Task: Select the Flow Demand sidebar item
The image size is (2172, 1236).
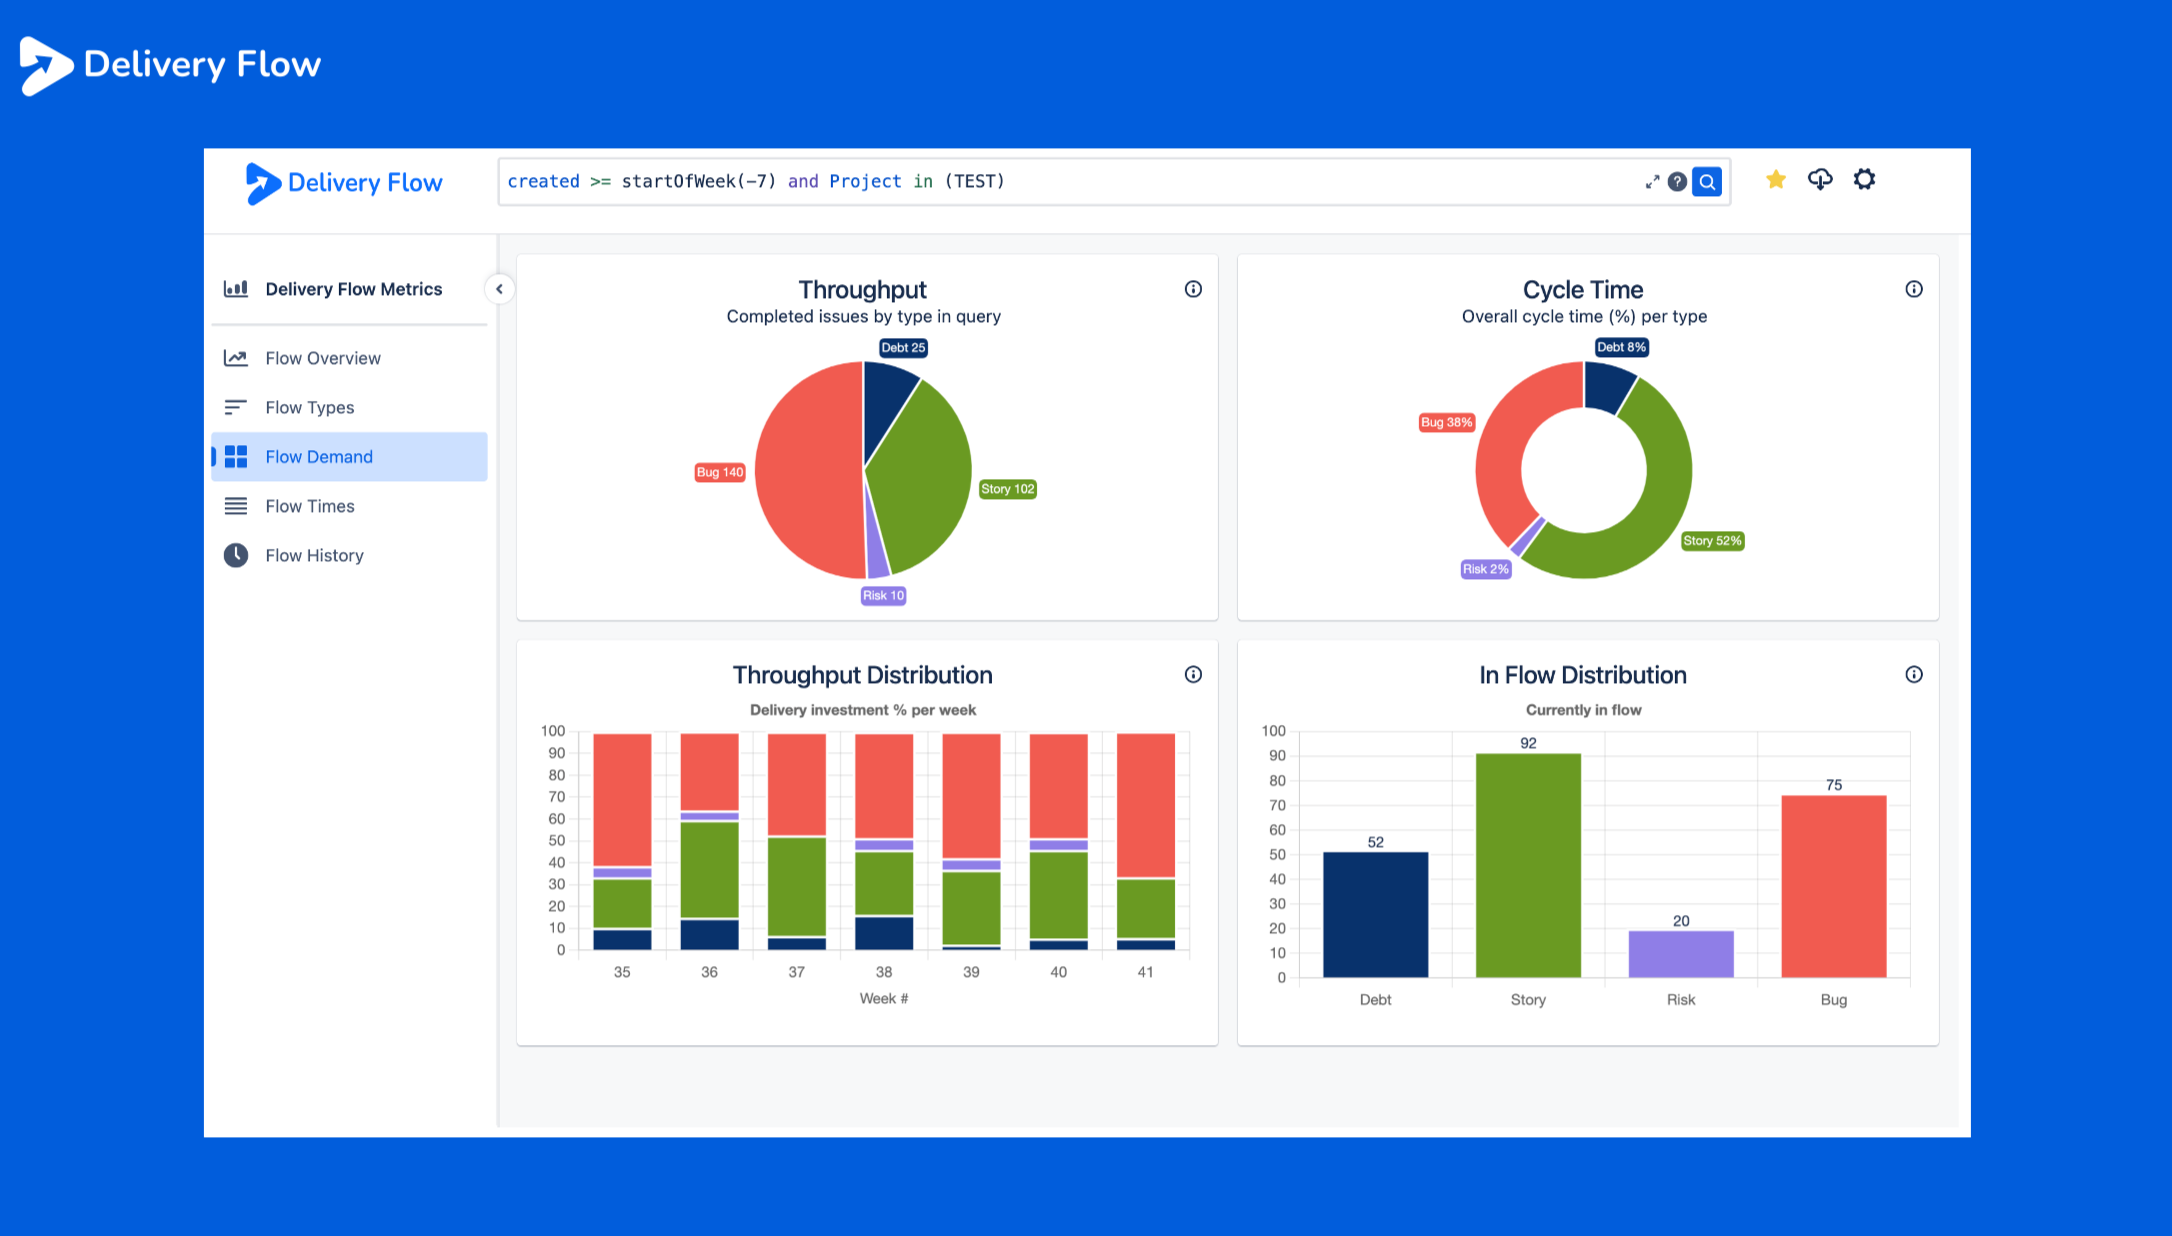Action: pos(318,457)
